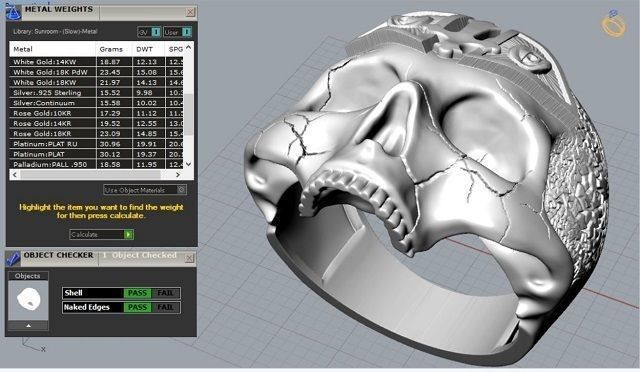The image size is (640, 372).
Task: Select the Platinum:PLAT row
Action: [96, 154]
